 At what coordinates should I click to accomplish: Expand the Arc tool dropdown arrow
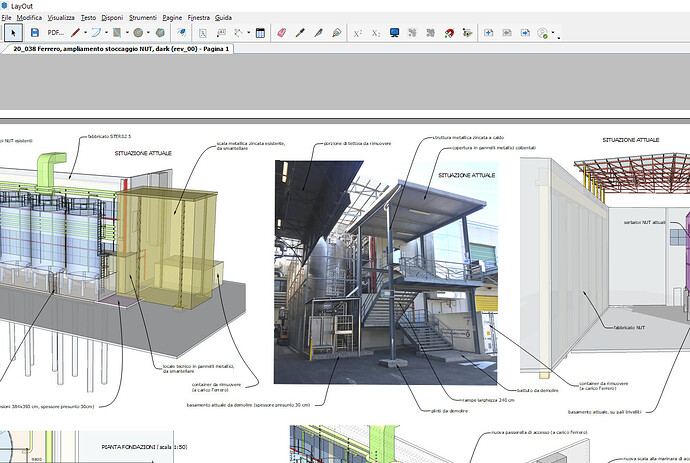tap(106, 34)
